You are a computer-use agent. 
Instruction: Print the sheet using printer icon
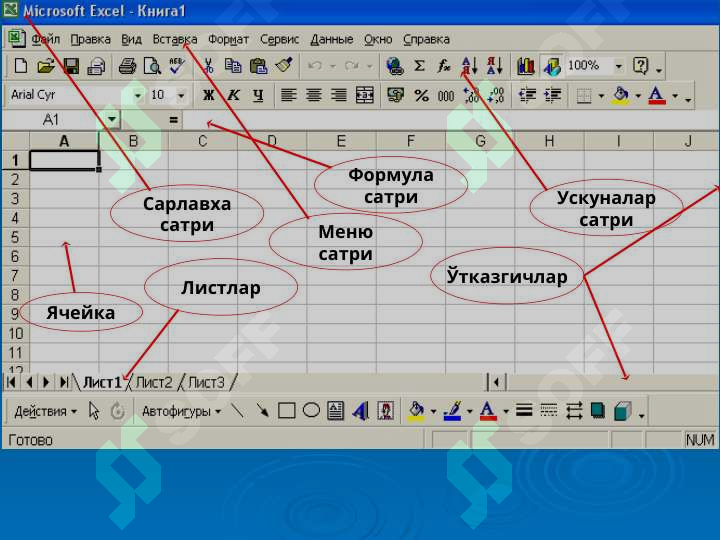pyautogui.click(x=127, y=66)
